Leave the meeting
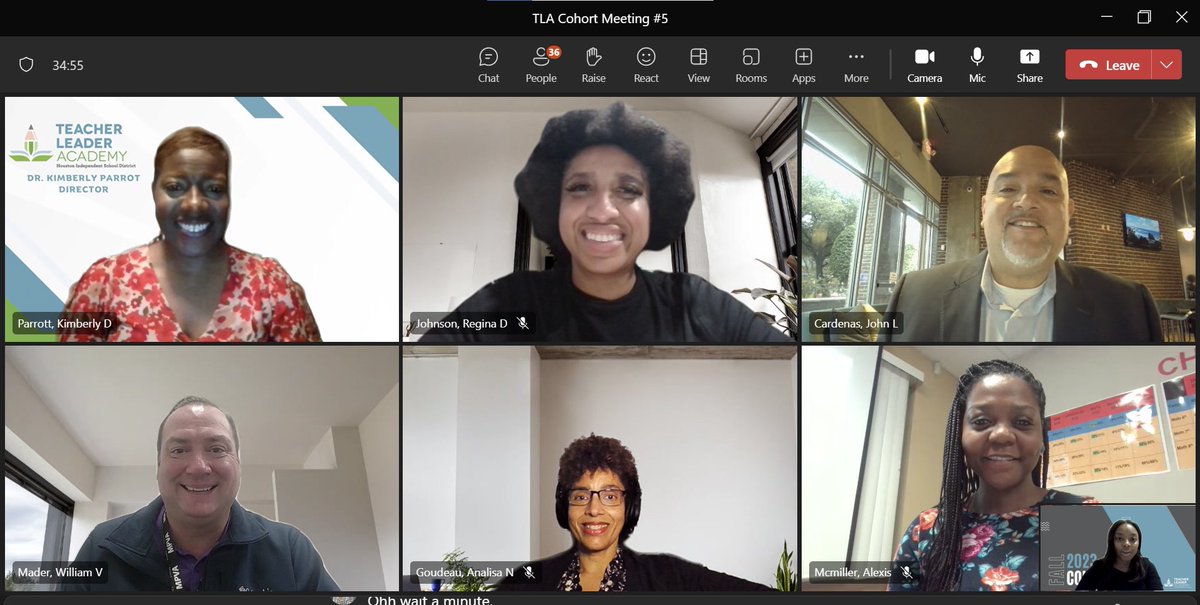The image size is (1200, 605). click(1109, 65)
